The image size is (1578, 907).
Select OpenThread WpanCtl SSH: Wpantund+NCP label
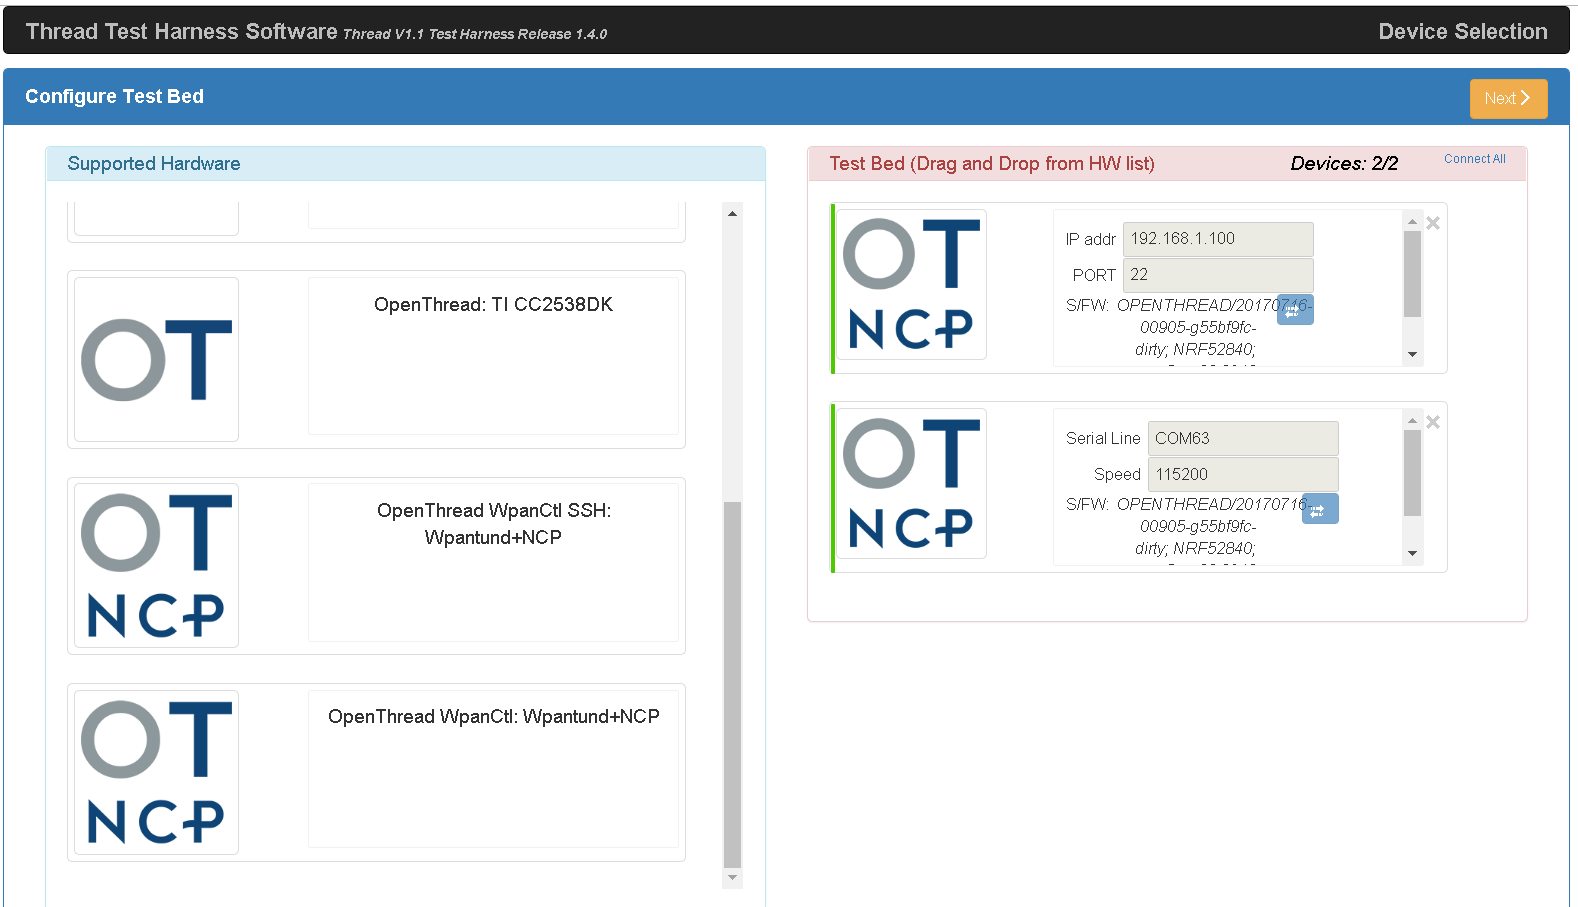click(493, 524)
